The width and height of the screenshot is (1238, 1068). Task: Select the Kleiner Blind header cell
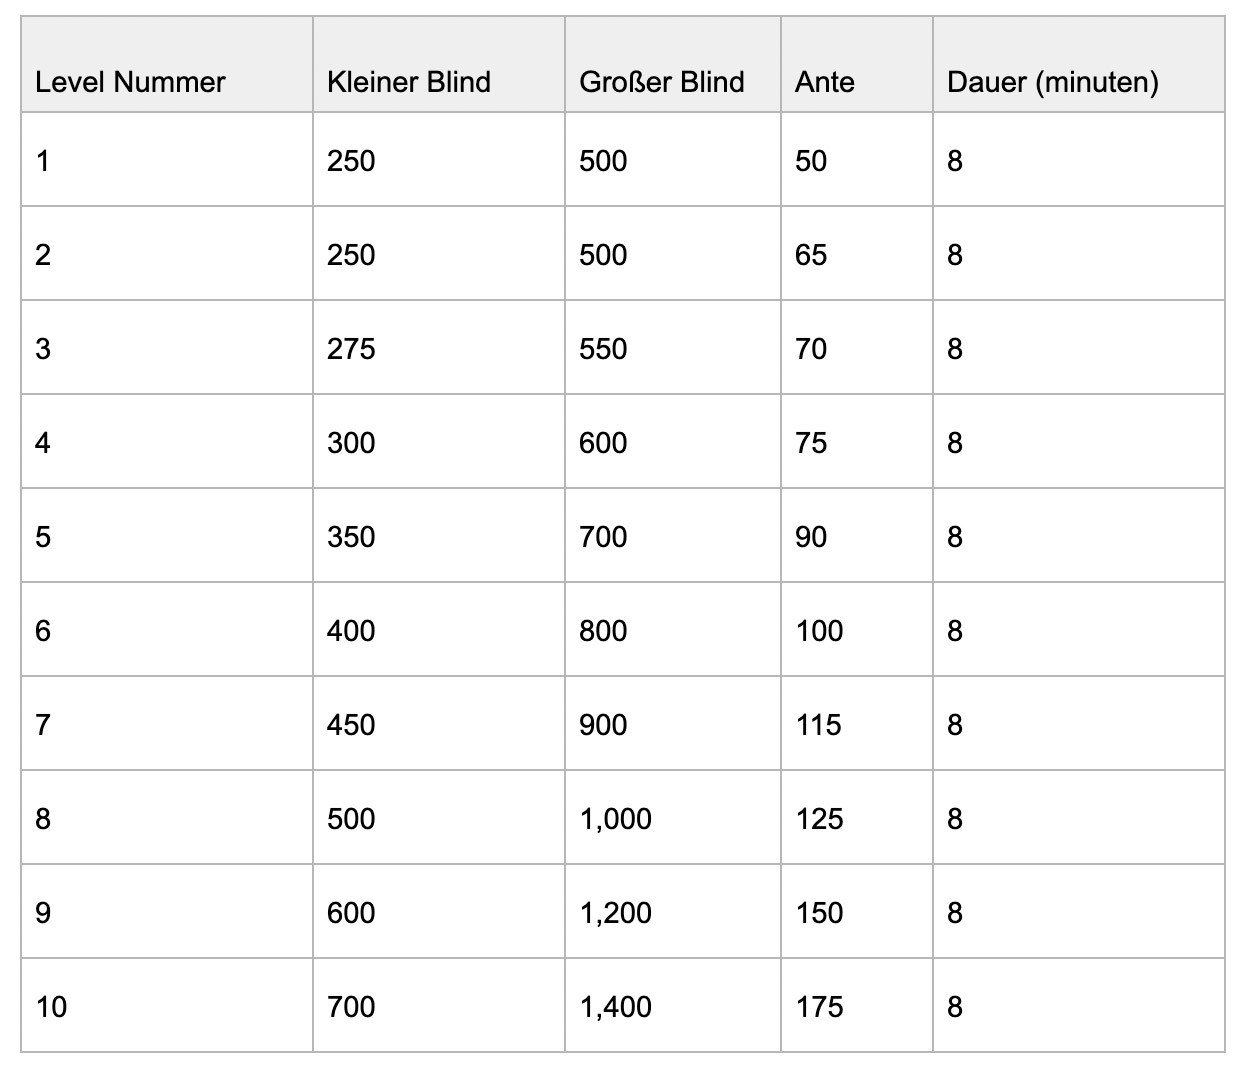click(408, 82)
